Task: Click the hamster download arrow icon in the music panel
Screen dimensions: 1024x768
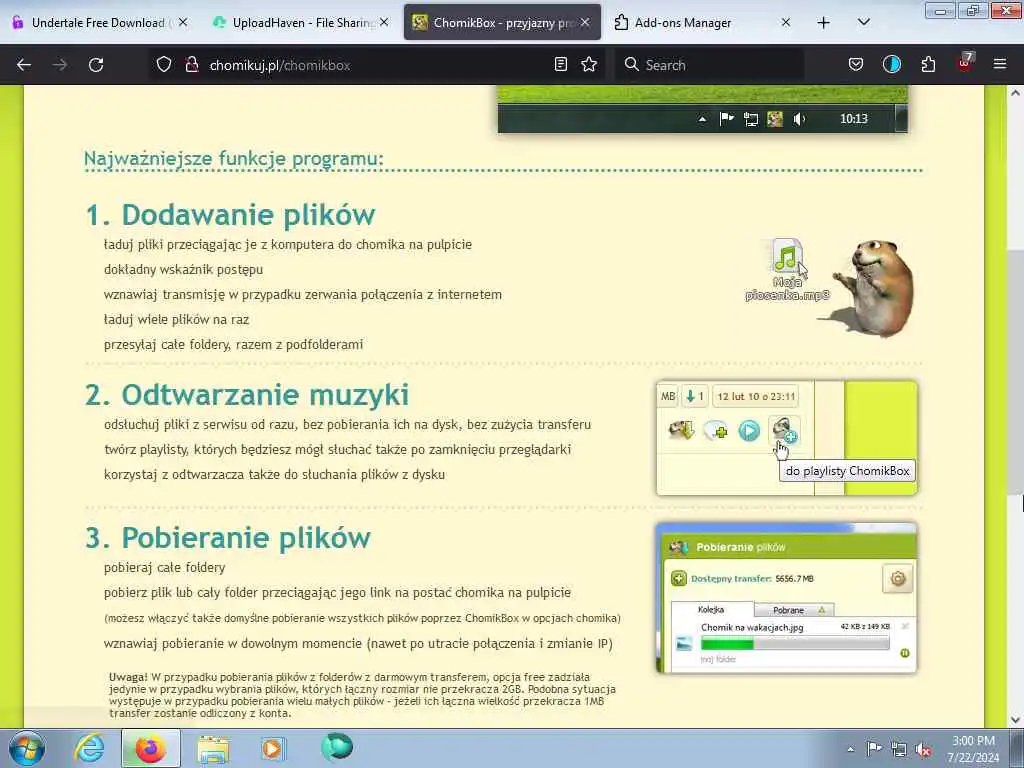Action: tap(681, 430)
